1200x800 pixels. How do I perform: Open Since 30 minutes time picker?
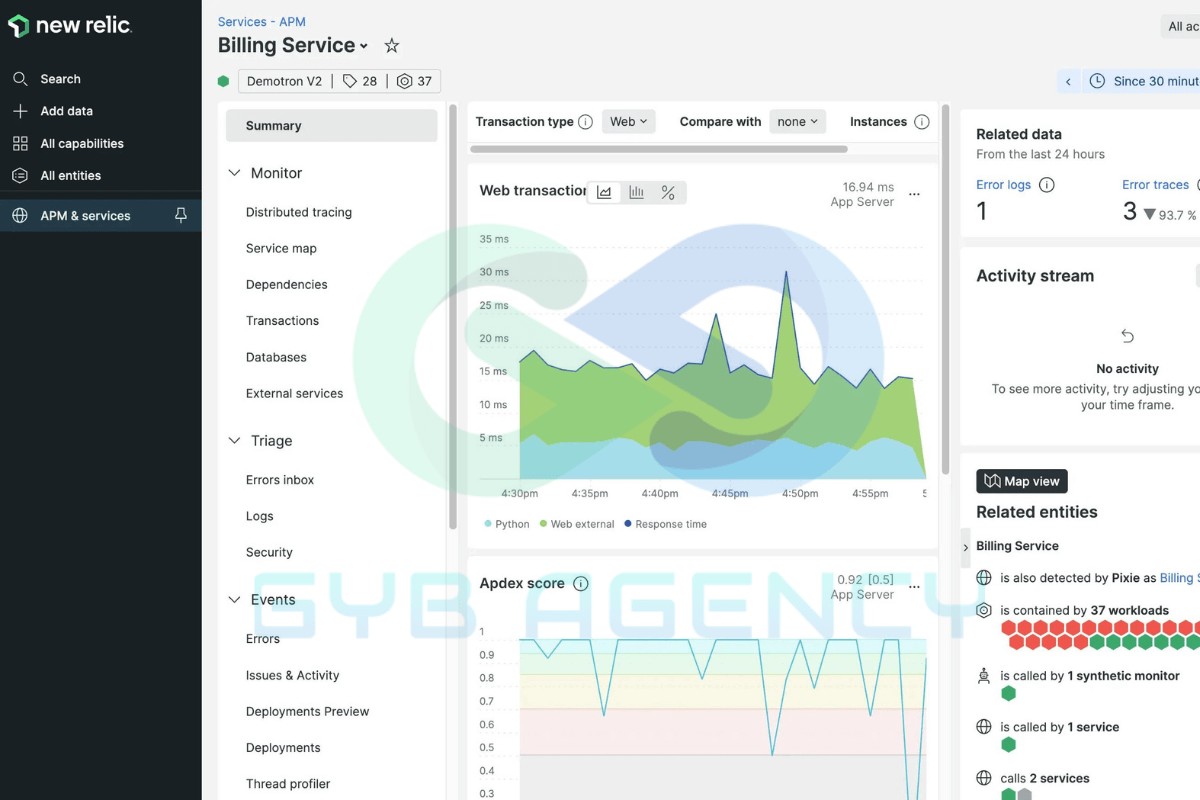[1144, 81]
